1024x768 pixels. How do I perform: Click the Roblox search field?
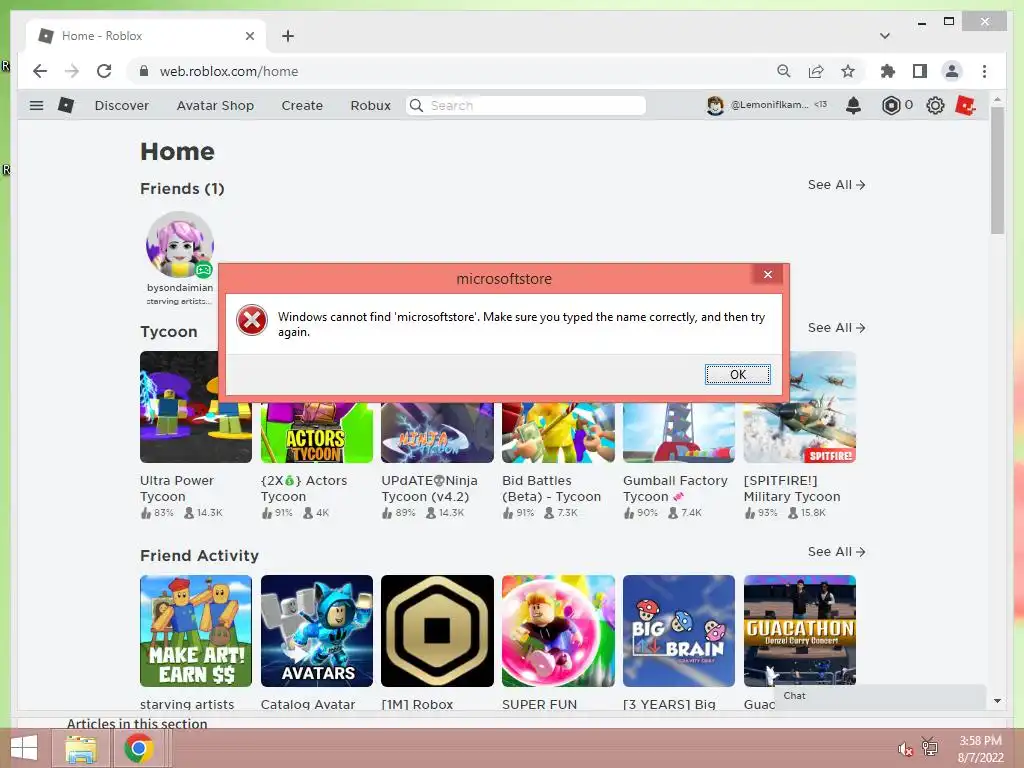[x=526, y=105]
